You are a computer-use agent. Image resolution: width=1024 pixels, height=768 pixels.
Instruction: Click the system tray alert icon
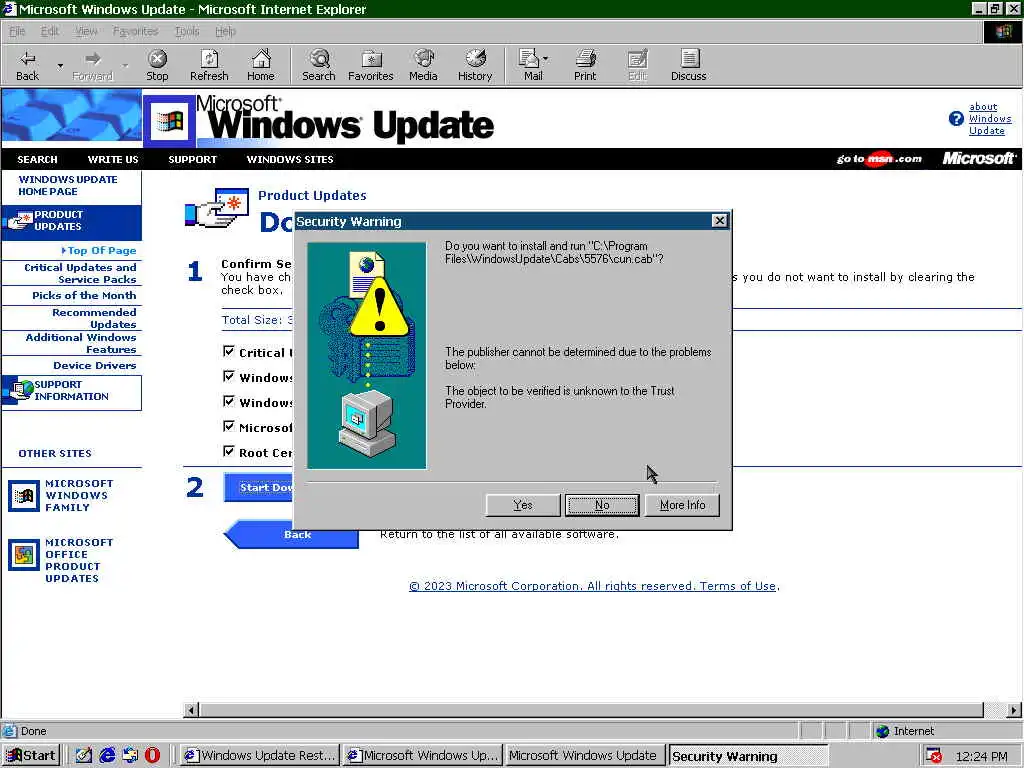934,756
